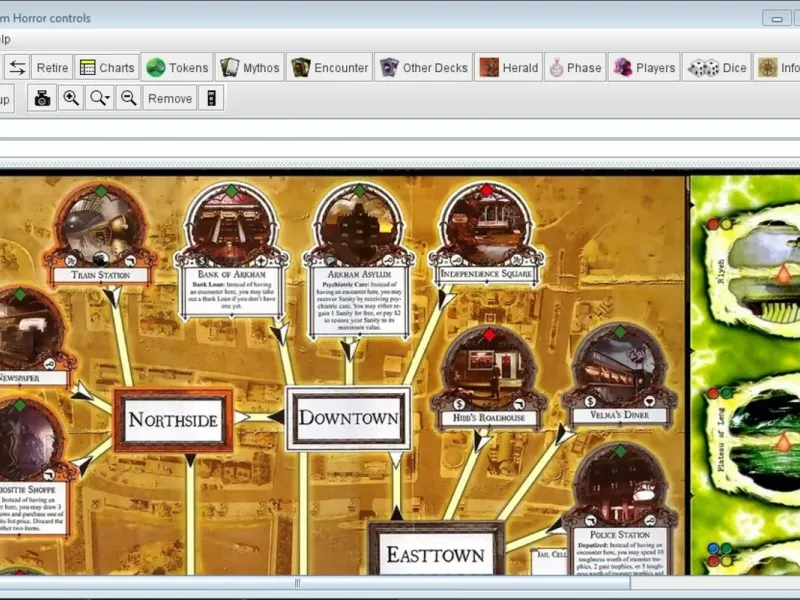Click the Plateau of Leng area
Screen dimensions: 800x600
(755, 439)
